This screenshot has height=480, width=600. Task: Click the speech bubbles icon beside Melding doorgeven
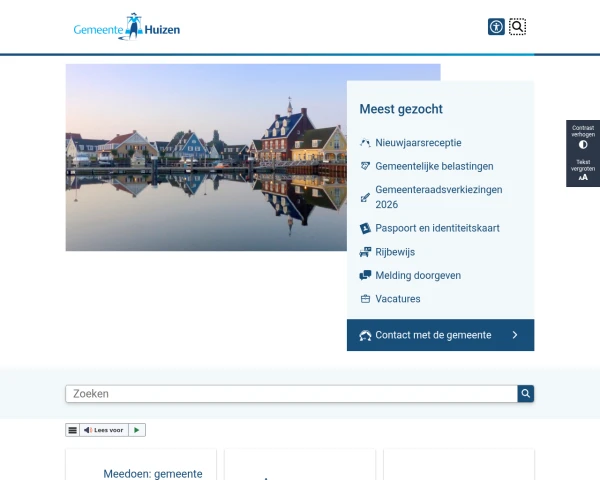click(365, 275)
